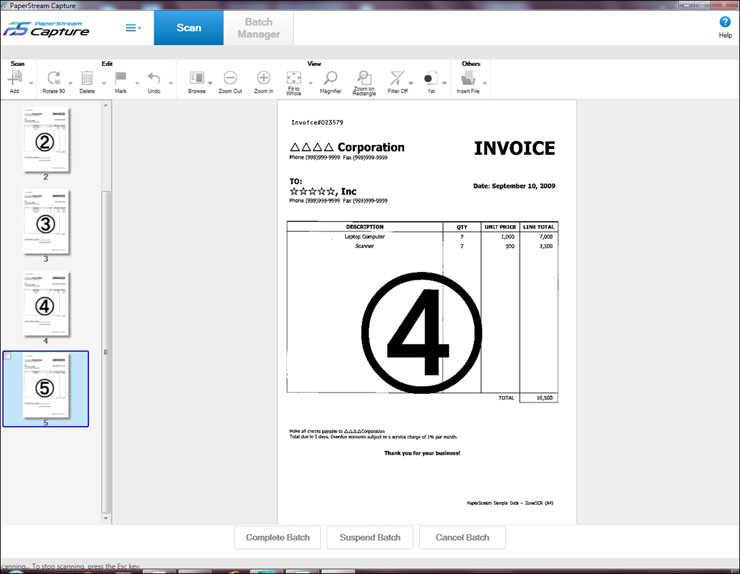Rotate the page with Rotate 90
This screenshot has height=574, width=740.
pyautogui.click(x=53, y=79)
